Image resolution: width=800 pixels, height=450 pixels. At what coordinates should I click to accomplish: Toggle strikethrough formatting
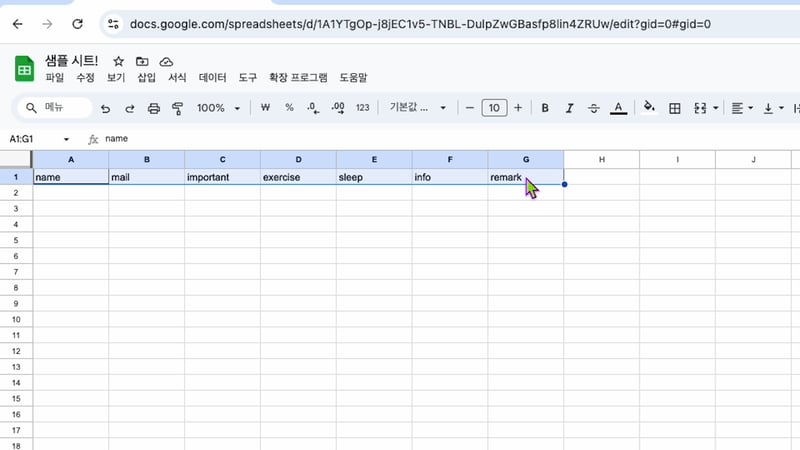click(x=593, y=108)
